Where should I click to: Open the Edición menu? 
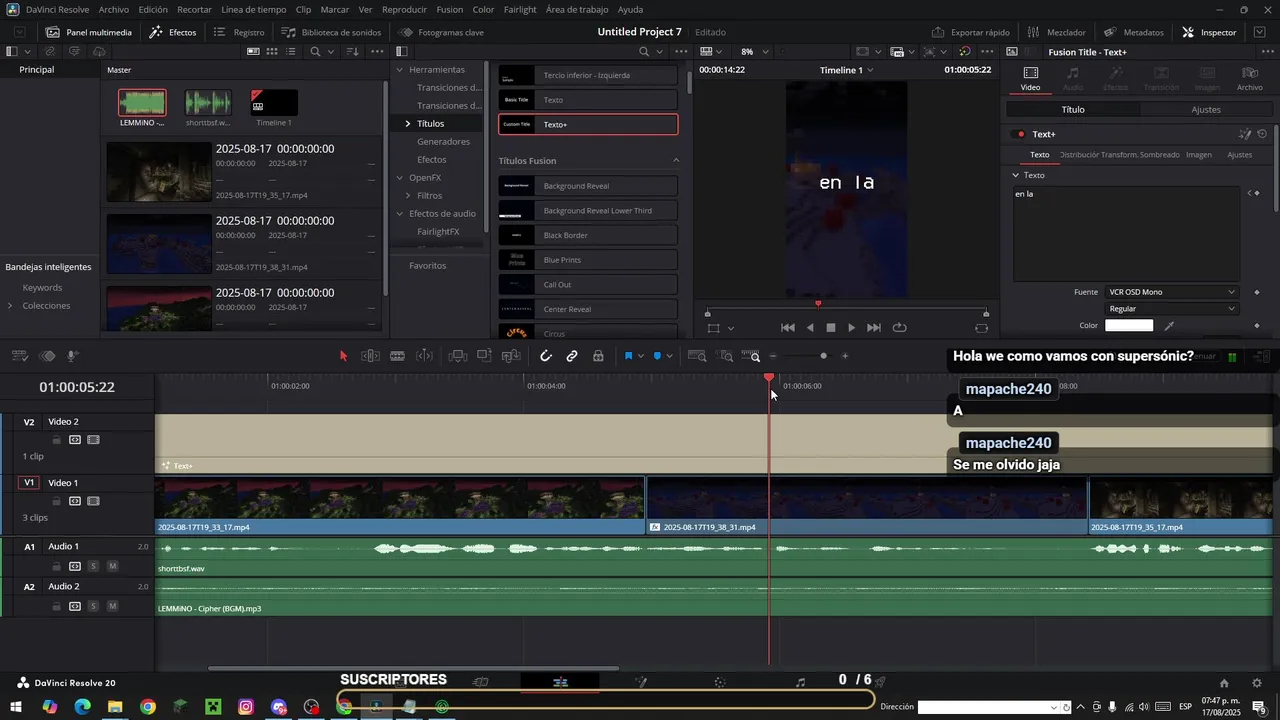[153, 9]
